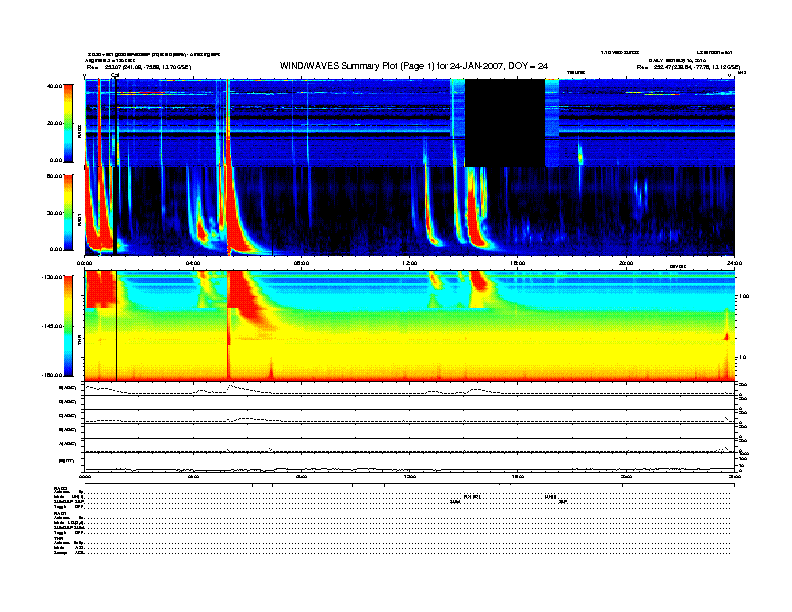Click the TNR intensity color bar
The width and height of the screenshot is (792, 612).
68,326
